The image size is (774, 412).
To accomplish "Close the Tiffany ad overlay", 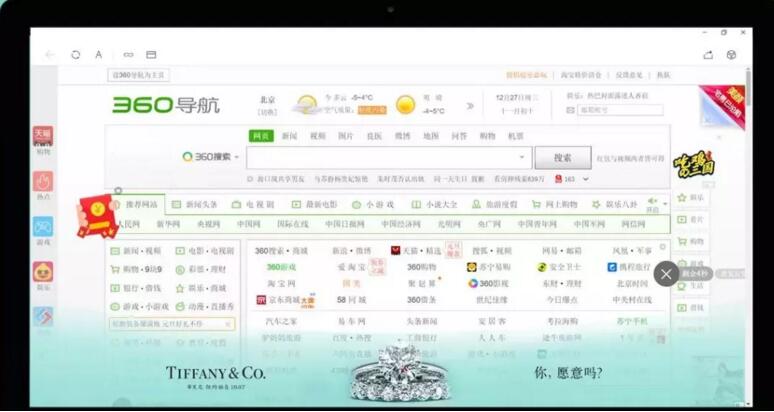I will coord(666,273).
